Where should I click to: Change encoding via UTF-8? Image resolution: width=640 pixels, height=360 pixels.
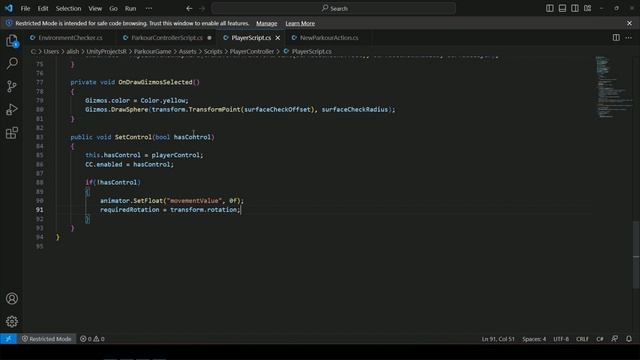click(x=561, y=339)
